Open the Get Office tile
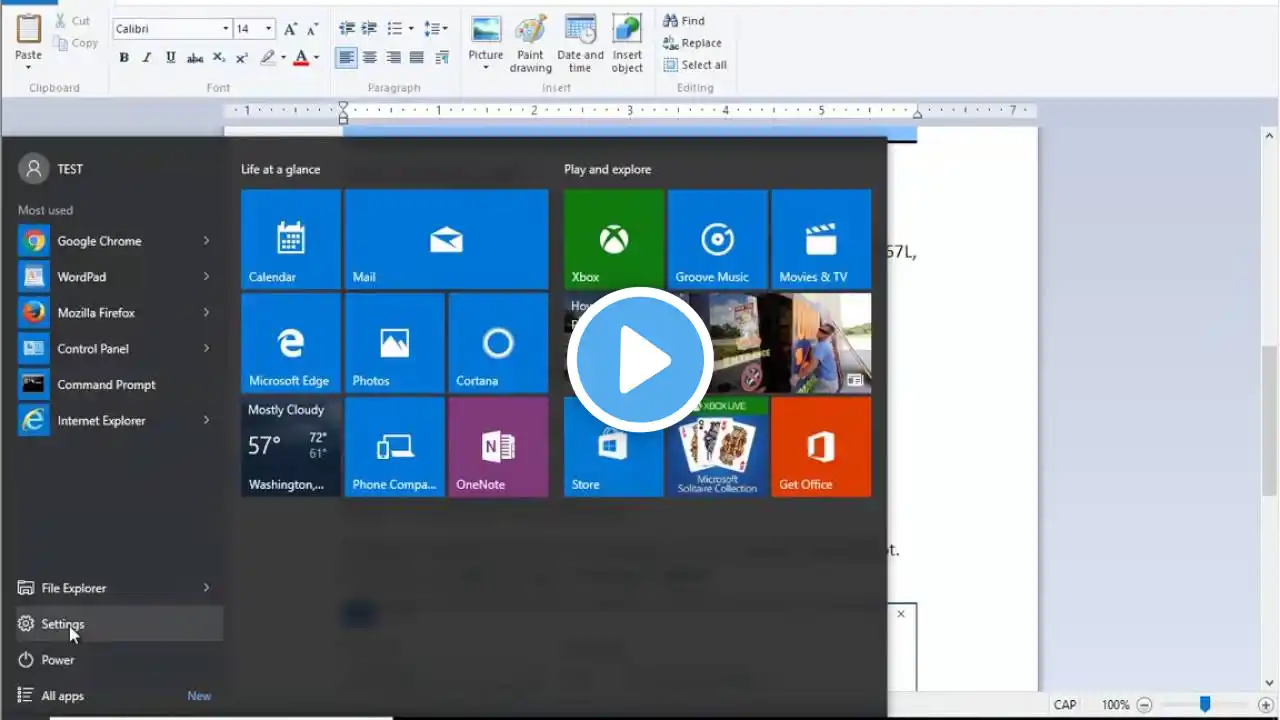Screen dimensions: 1280x720 point(820,447)
